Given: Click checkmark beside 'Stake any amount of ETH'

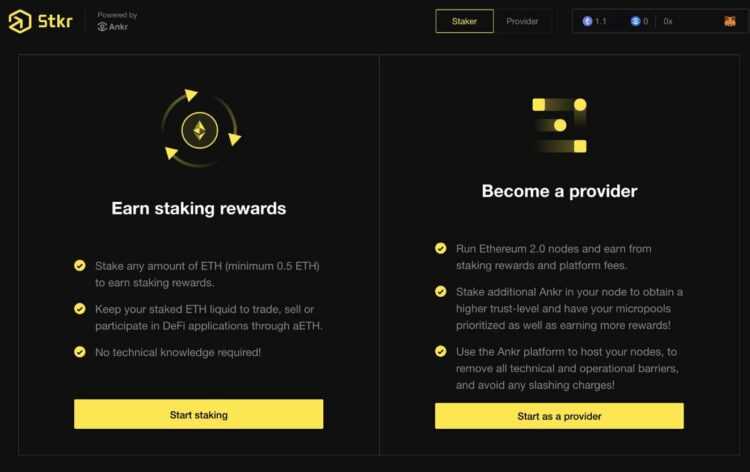Looking at the screenshot, I should click(x=80, y=266).
